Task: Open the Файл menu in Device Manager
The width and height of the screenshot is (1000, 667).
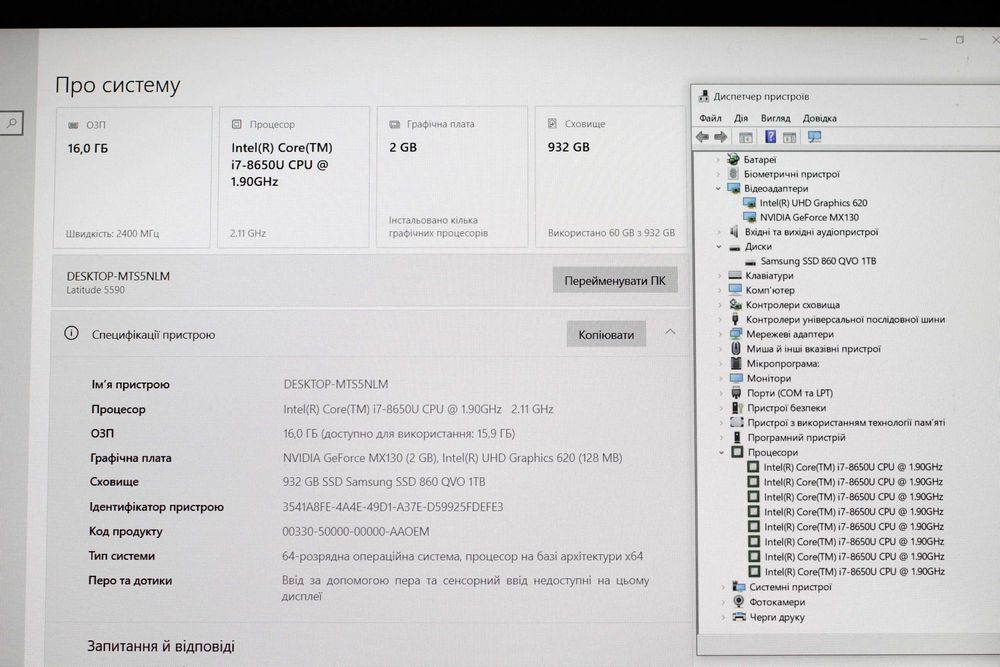Action: (x=710, y=118)
